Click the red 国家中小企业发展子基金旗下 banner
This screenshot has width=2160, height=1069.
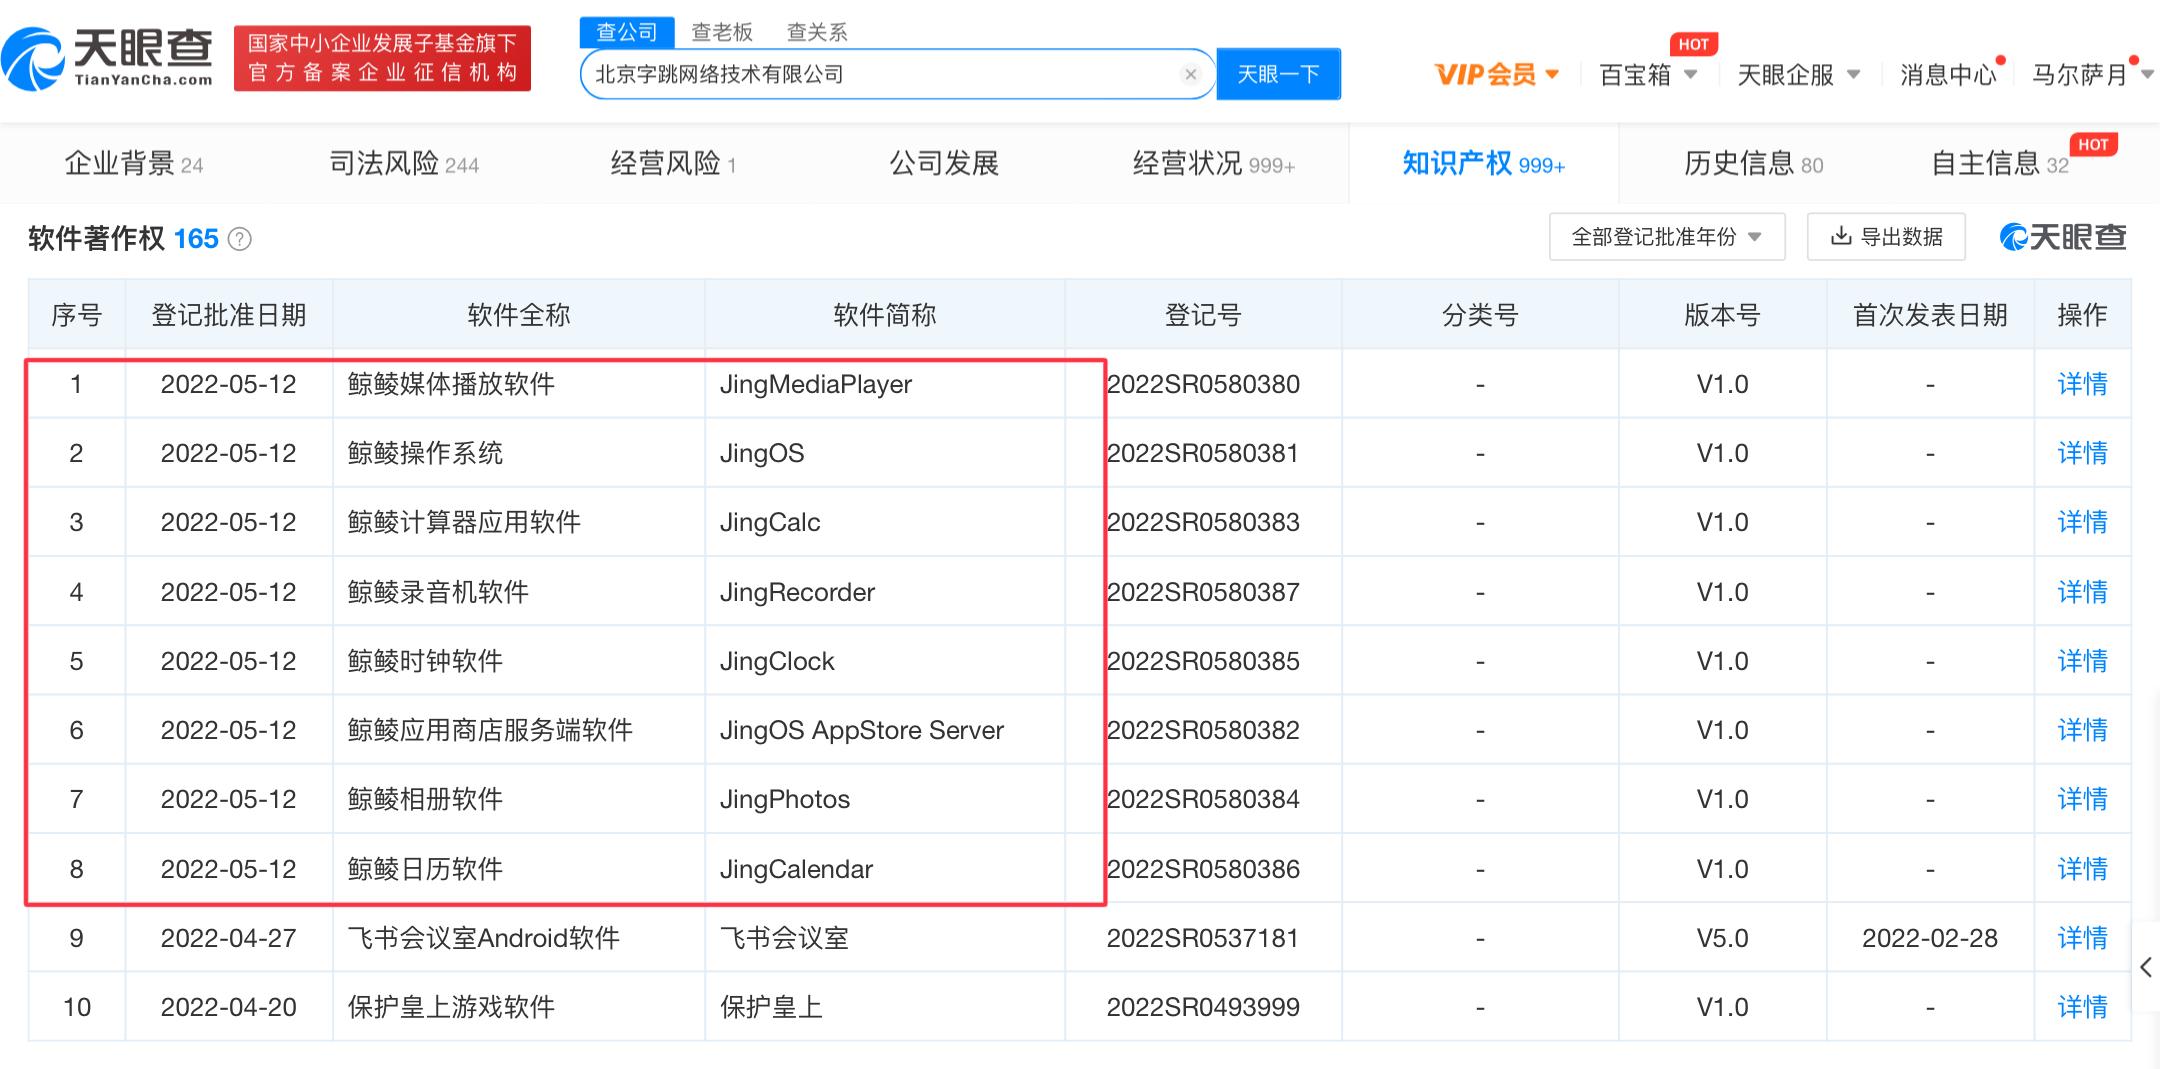pyautogui.click(x=382, y=58)
